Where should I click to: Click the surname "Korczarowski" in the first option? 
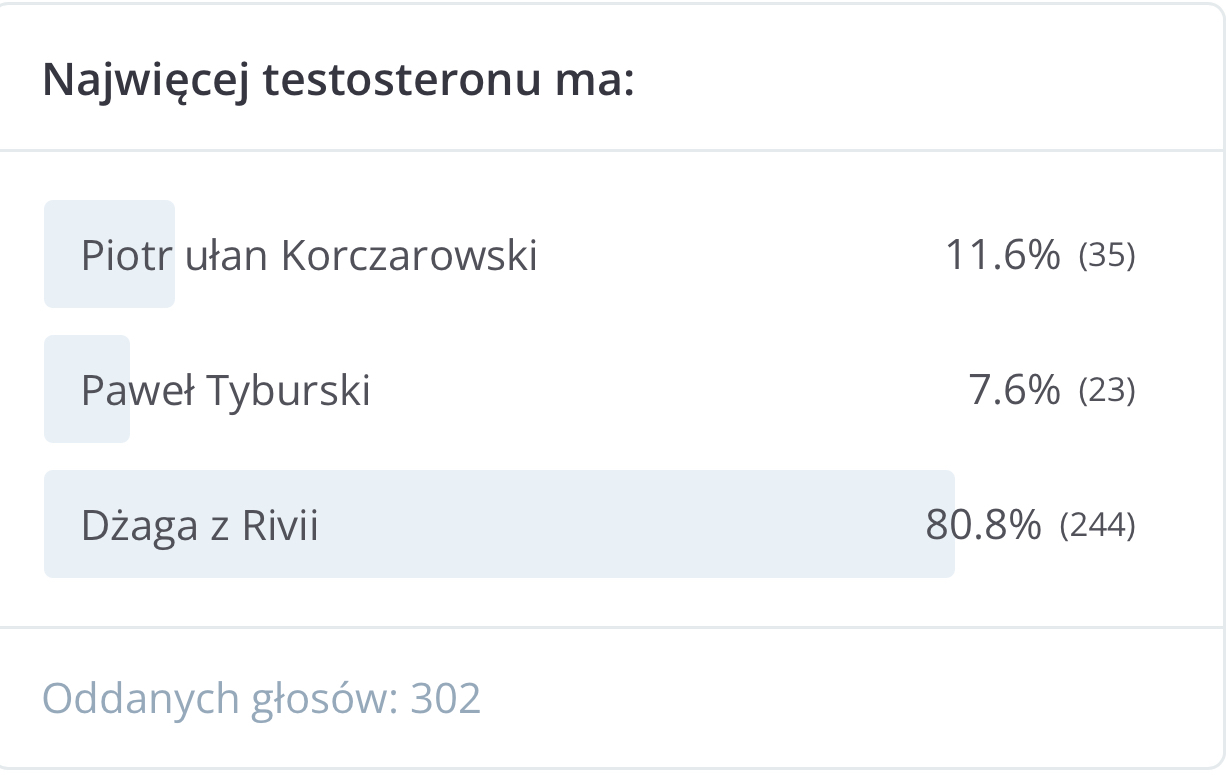pos(409,256)
